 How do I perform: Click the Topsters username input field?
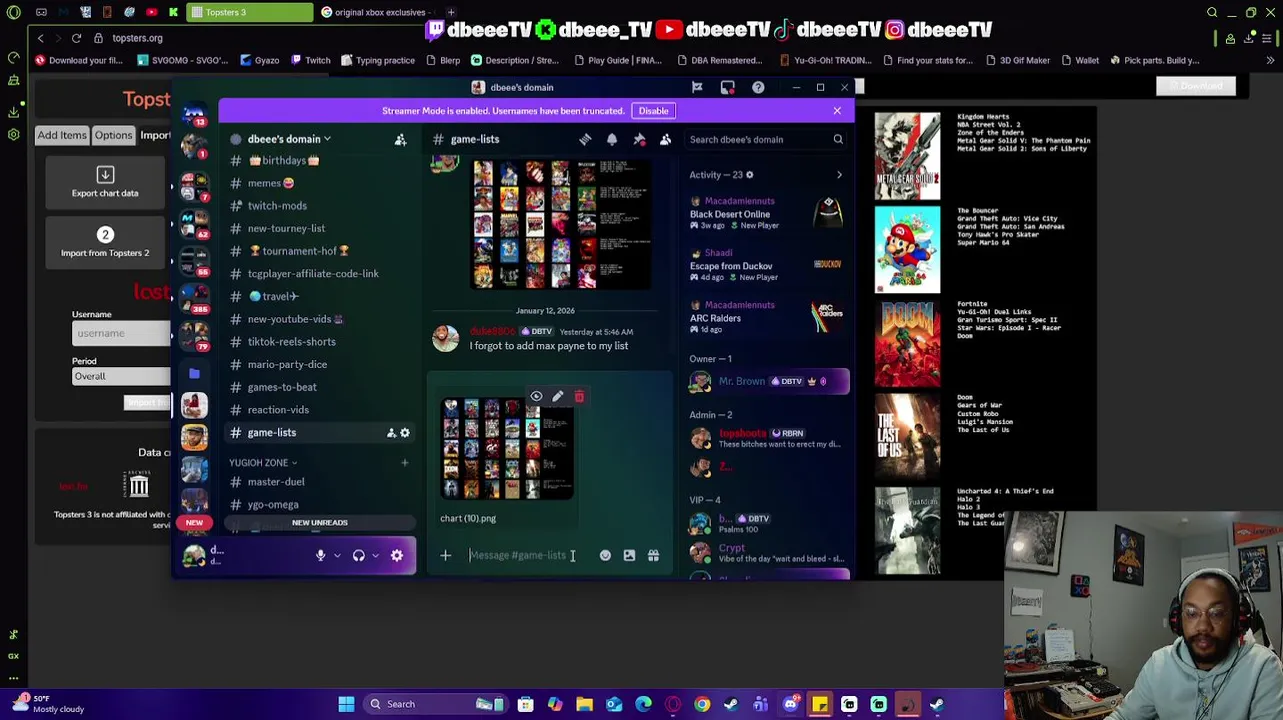(x=121, y=333)
